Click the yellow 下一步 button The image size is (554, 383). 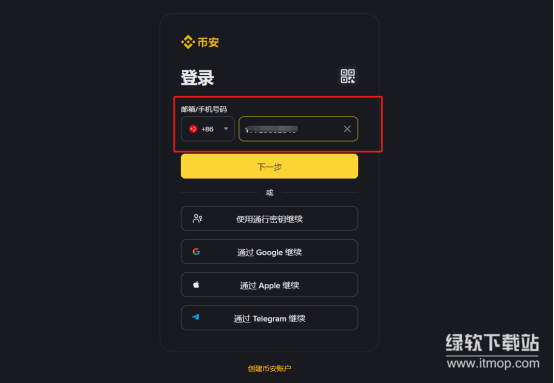click(x=269, y=166)
